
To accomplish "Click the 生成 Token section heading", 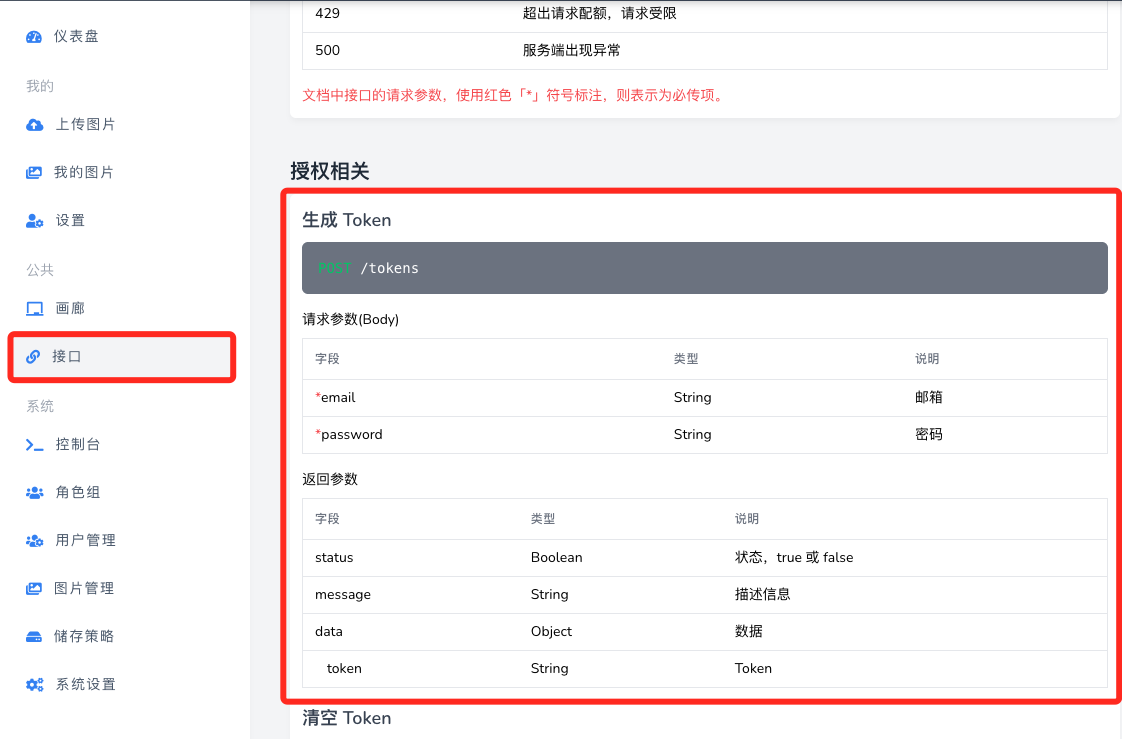I will pyautogui.click(x=346, y=220).
